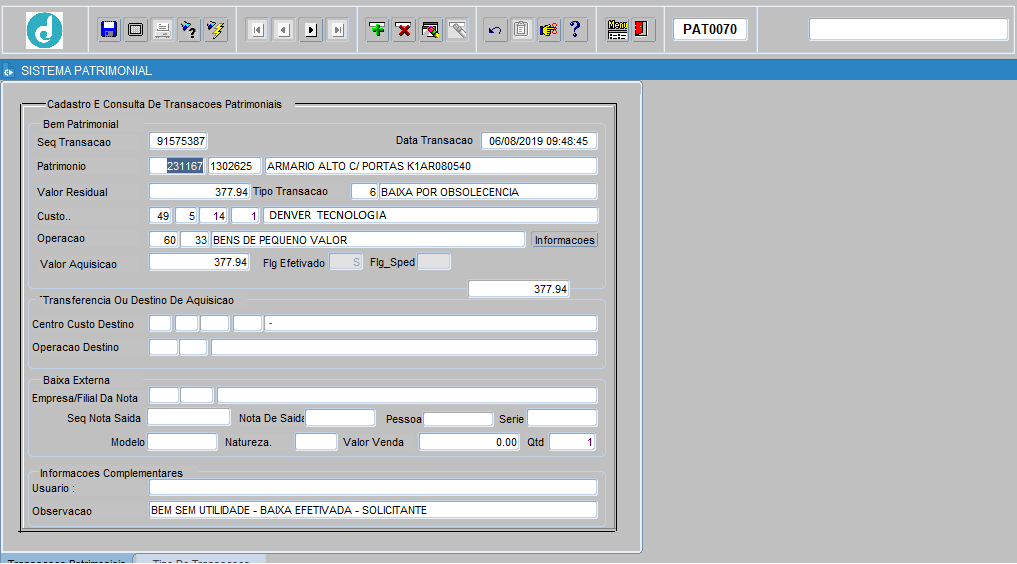Click the red X delete record icon
This screenshot has width=1017, height=564.
[x=404, y=30]
